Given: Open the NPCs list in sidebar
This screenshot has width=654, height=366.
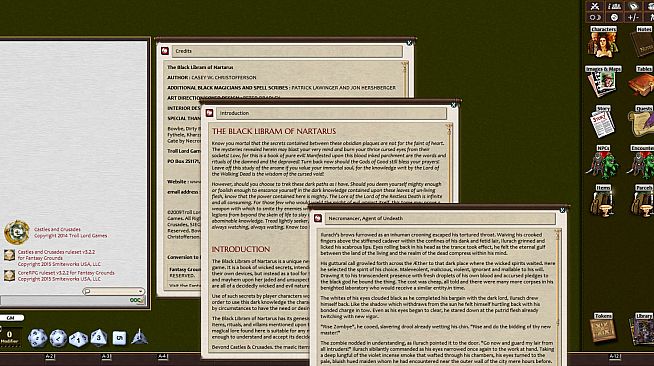Looking at the screenshot, I should [x=603, y=162].
